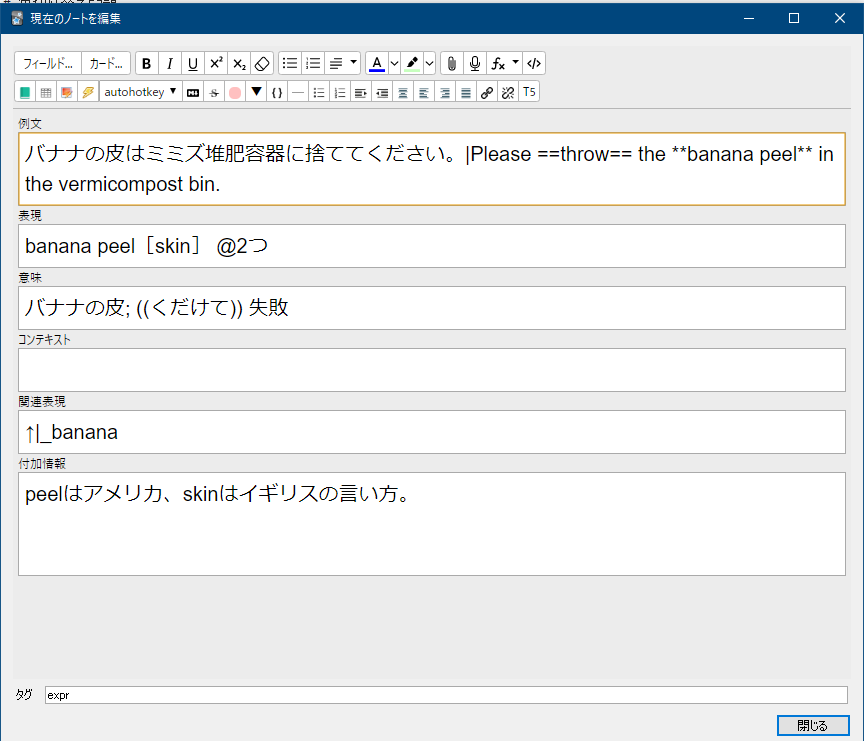864x741 pixels.
Task: Click the justify text icon
Action: (466, 92)
